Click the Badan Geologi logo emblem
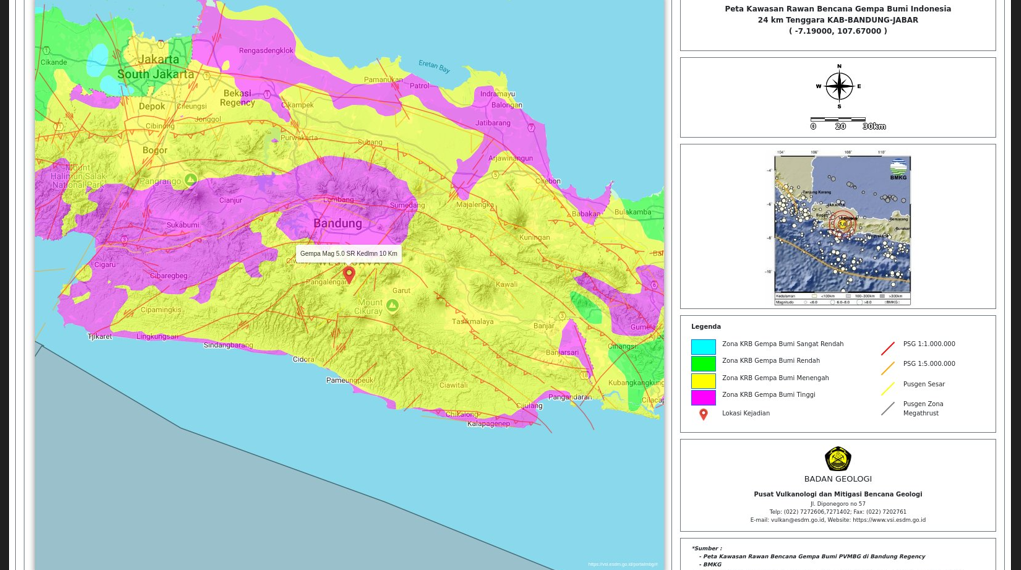 coord(838,459)
